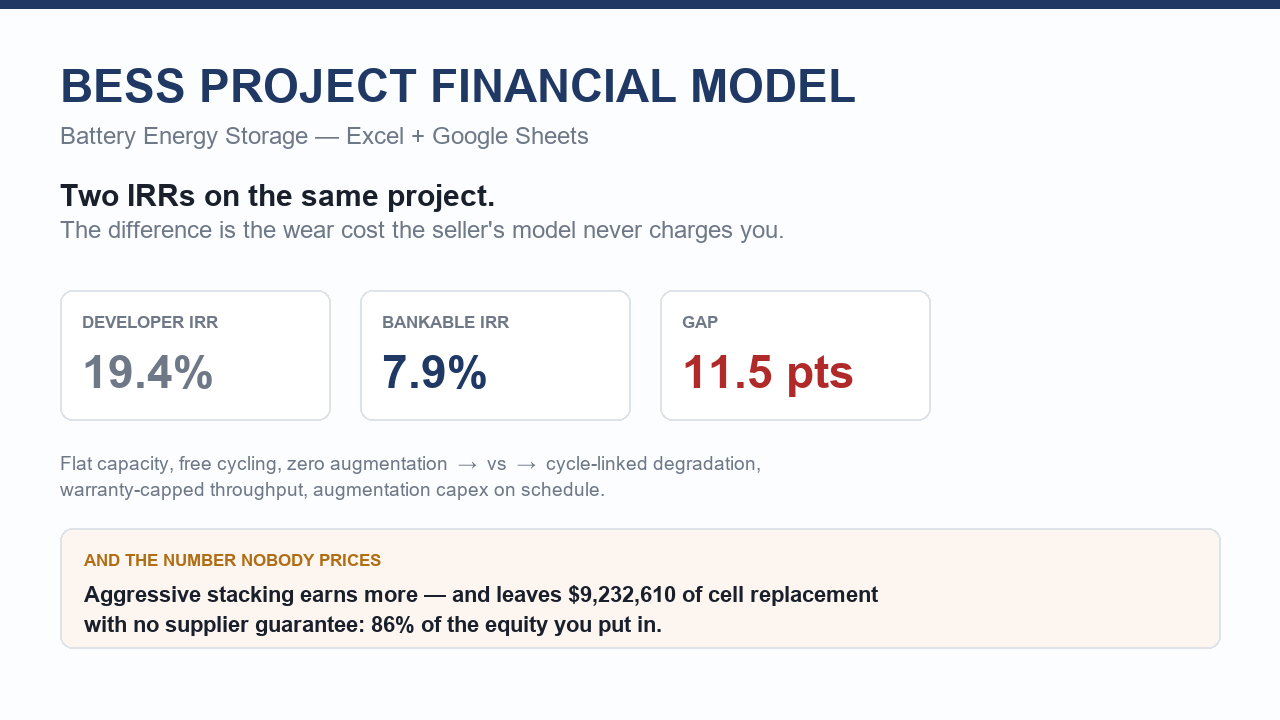
Task: Click the Bankable IRR label
Action: 446,322
